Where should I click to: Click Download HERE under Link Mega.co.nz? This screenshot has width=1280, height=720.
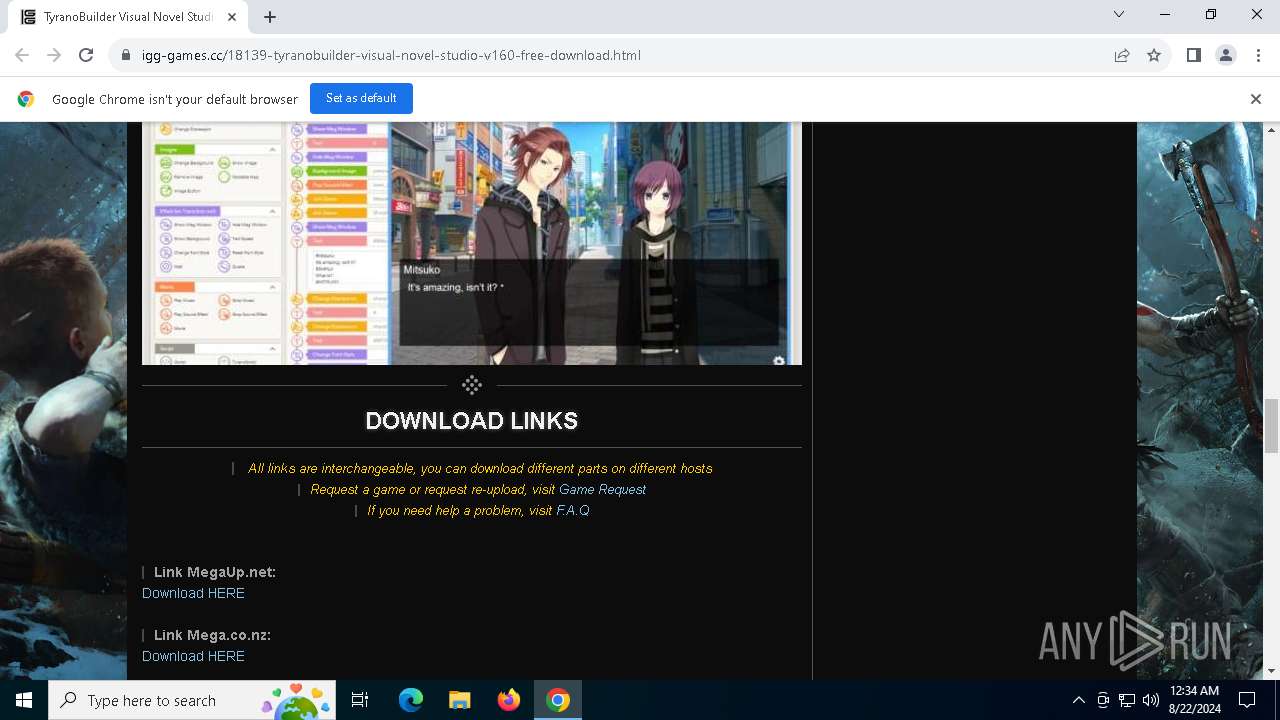click(x=193, y=656)
